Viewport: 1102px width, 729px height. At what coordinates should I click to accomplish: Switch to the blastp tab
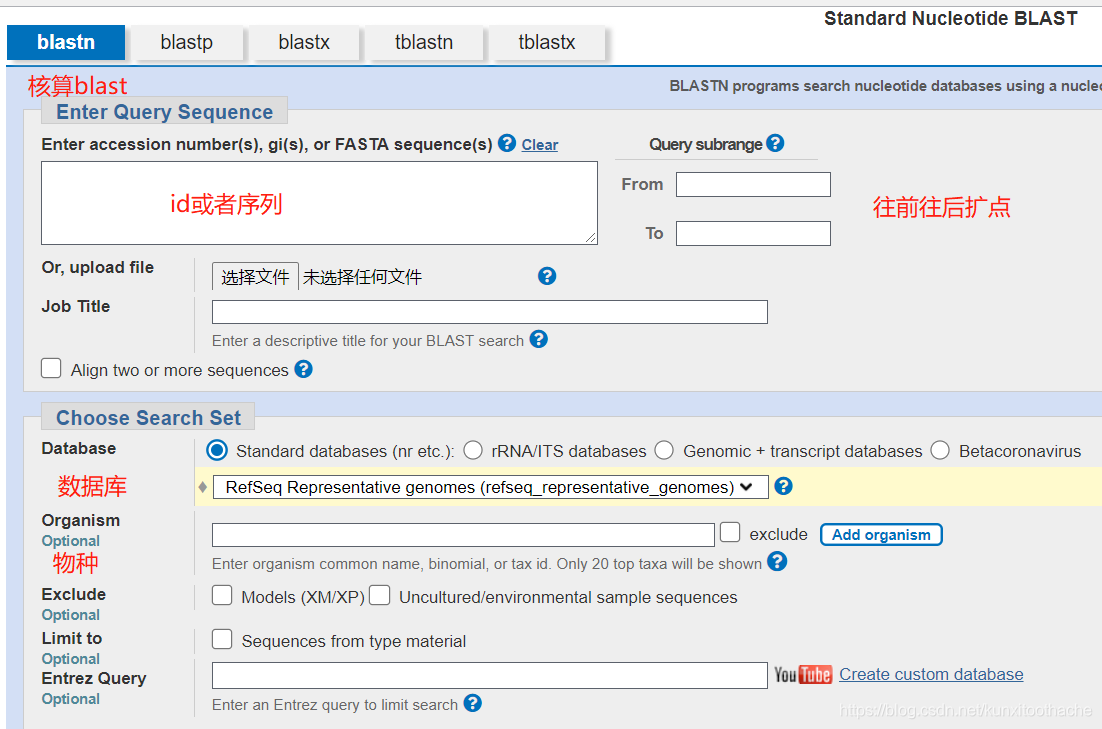186,42
